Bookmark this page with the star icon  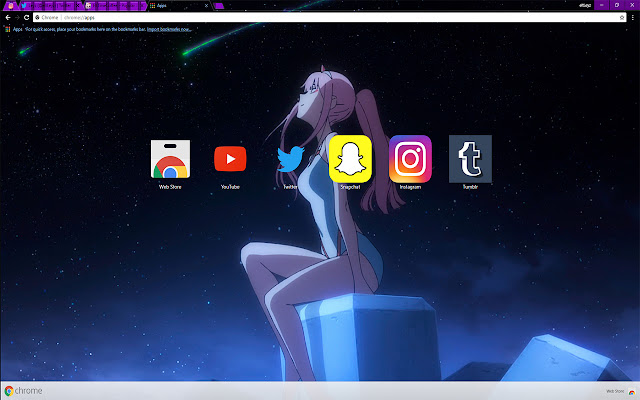(x=622, y=18)
